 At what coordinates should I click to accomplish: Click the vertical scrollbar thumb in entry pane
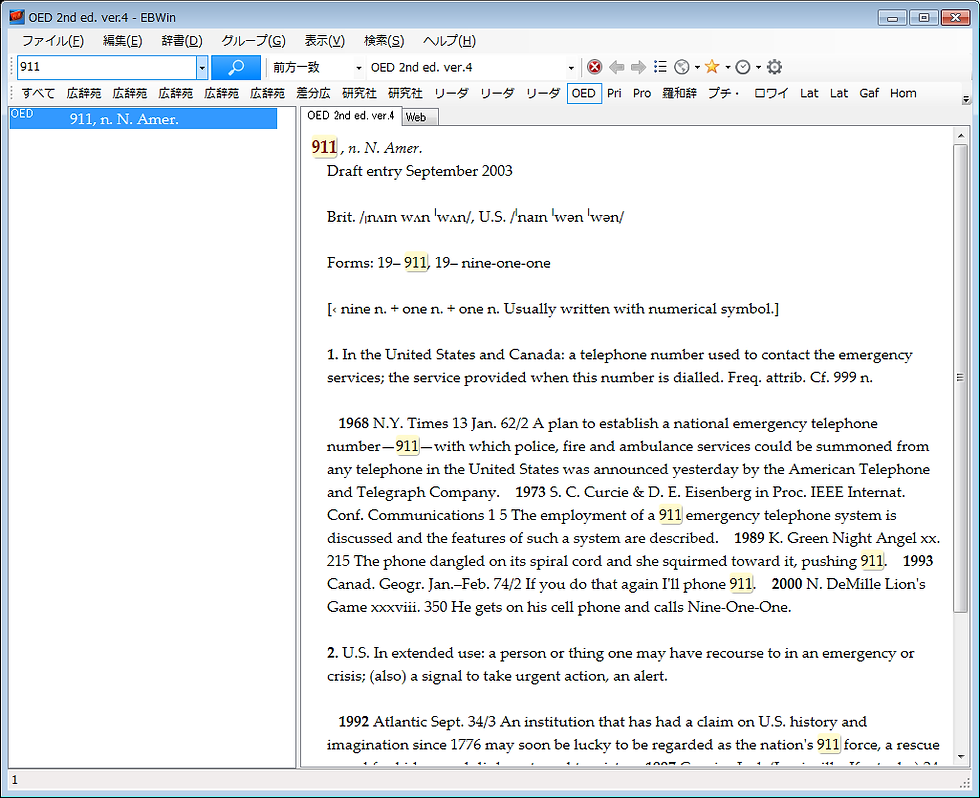tap(961, 378)
